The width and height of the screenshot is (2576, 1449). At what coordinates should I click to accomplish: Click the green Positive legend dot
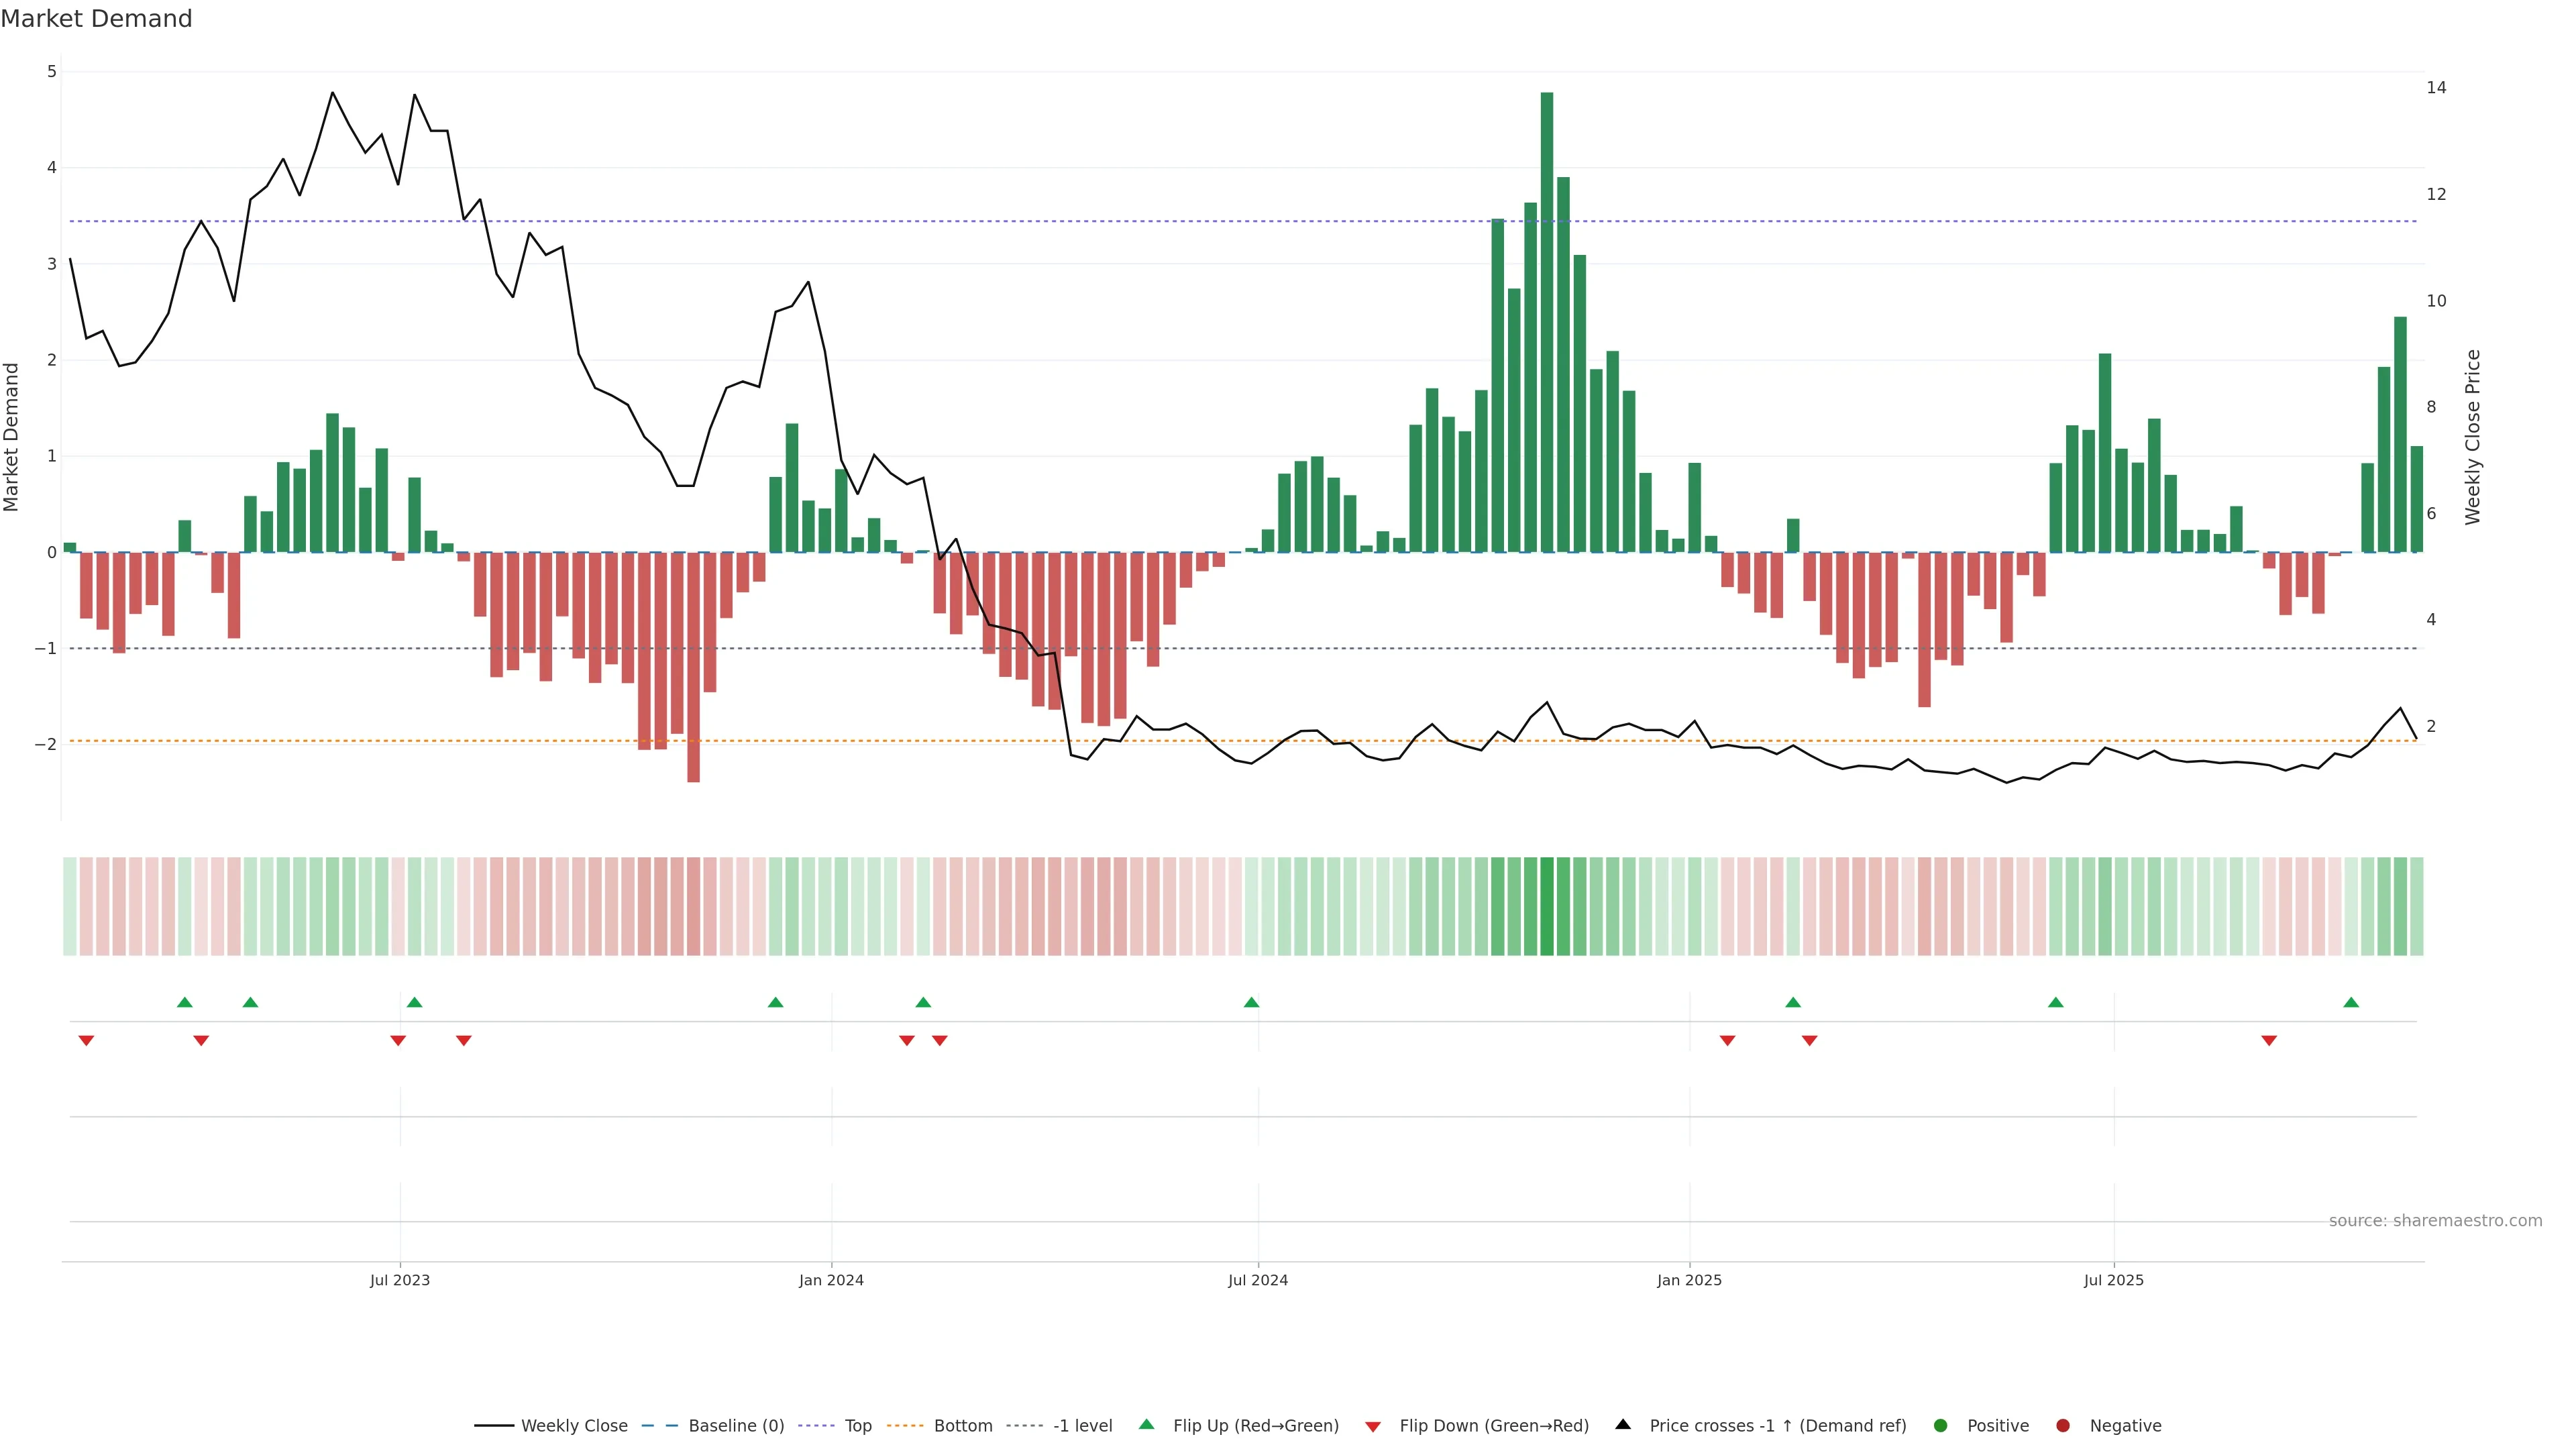[1941, 1426]
